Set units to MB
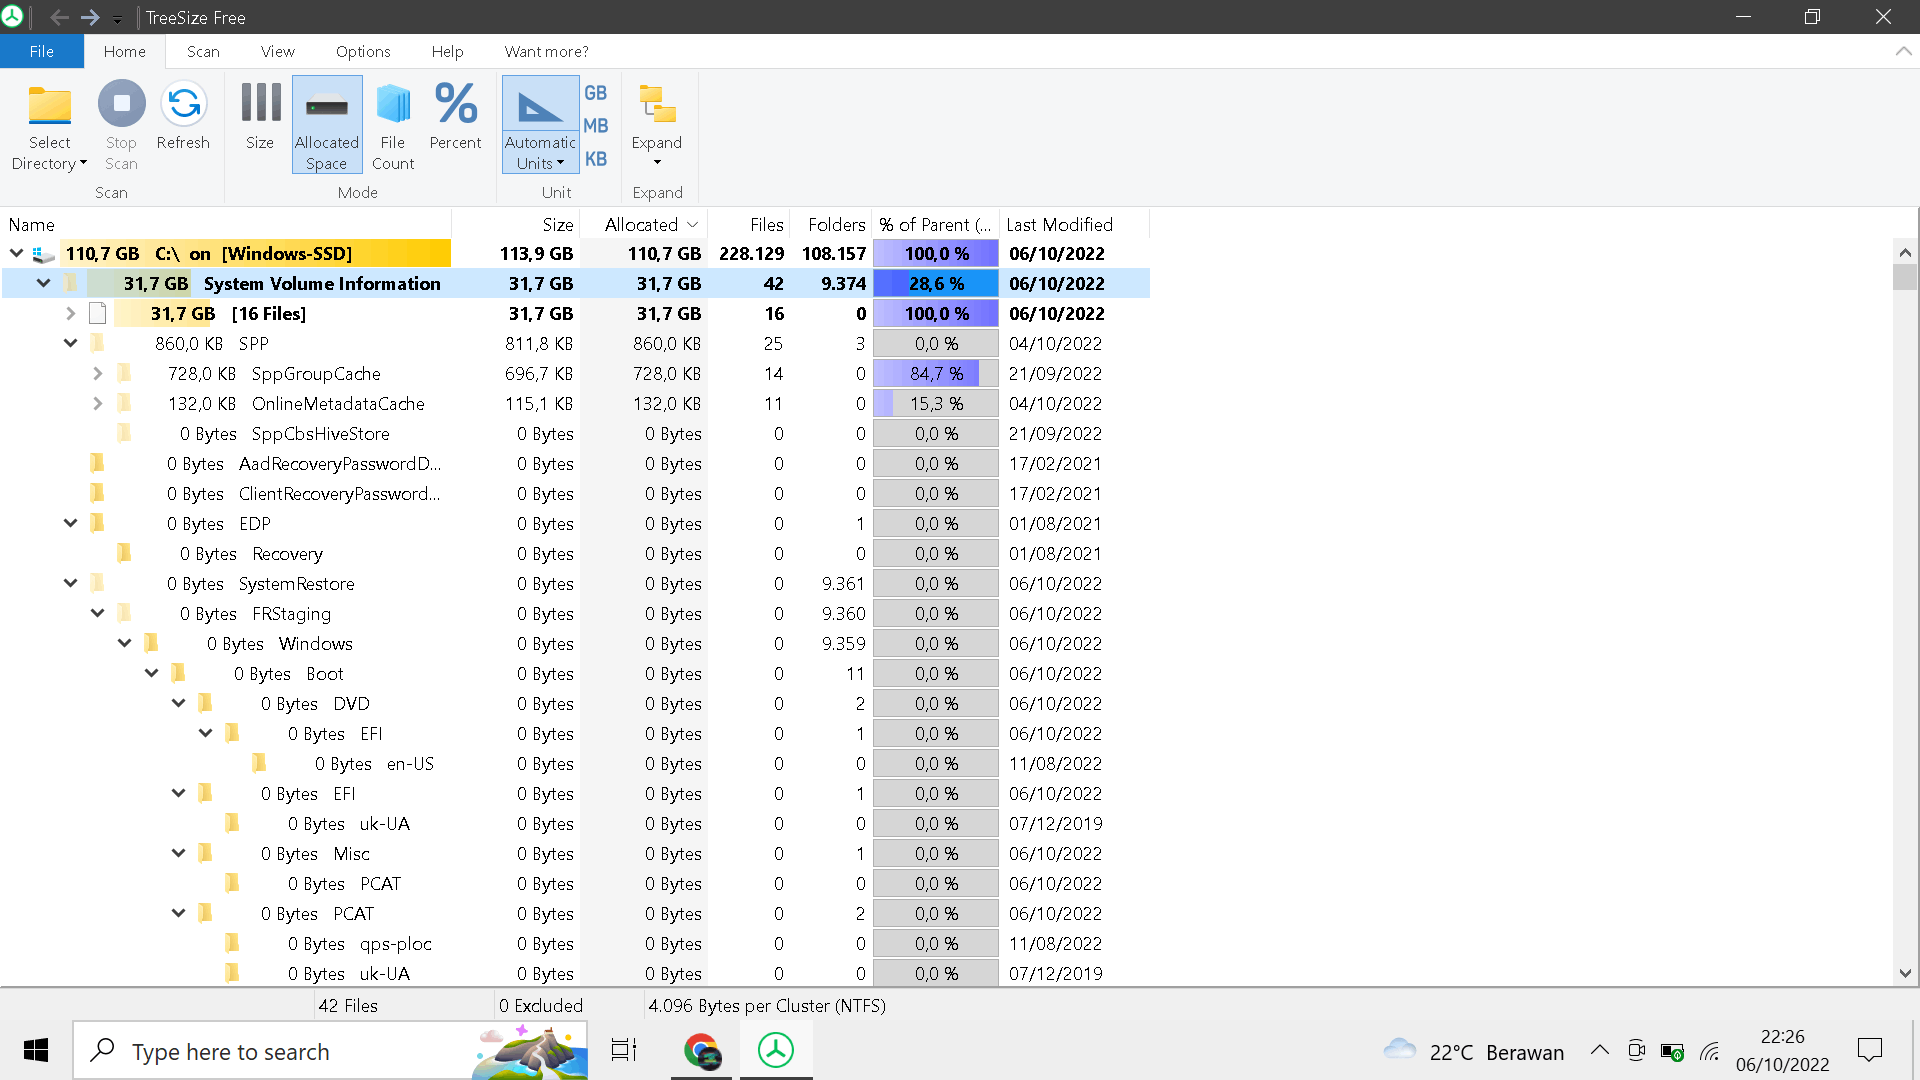This screenshot has width=1920, height=1080. coord(596,126)
